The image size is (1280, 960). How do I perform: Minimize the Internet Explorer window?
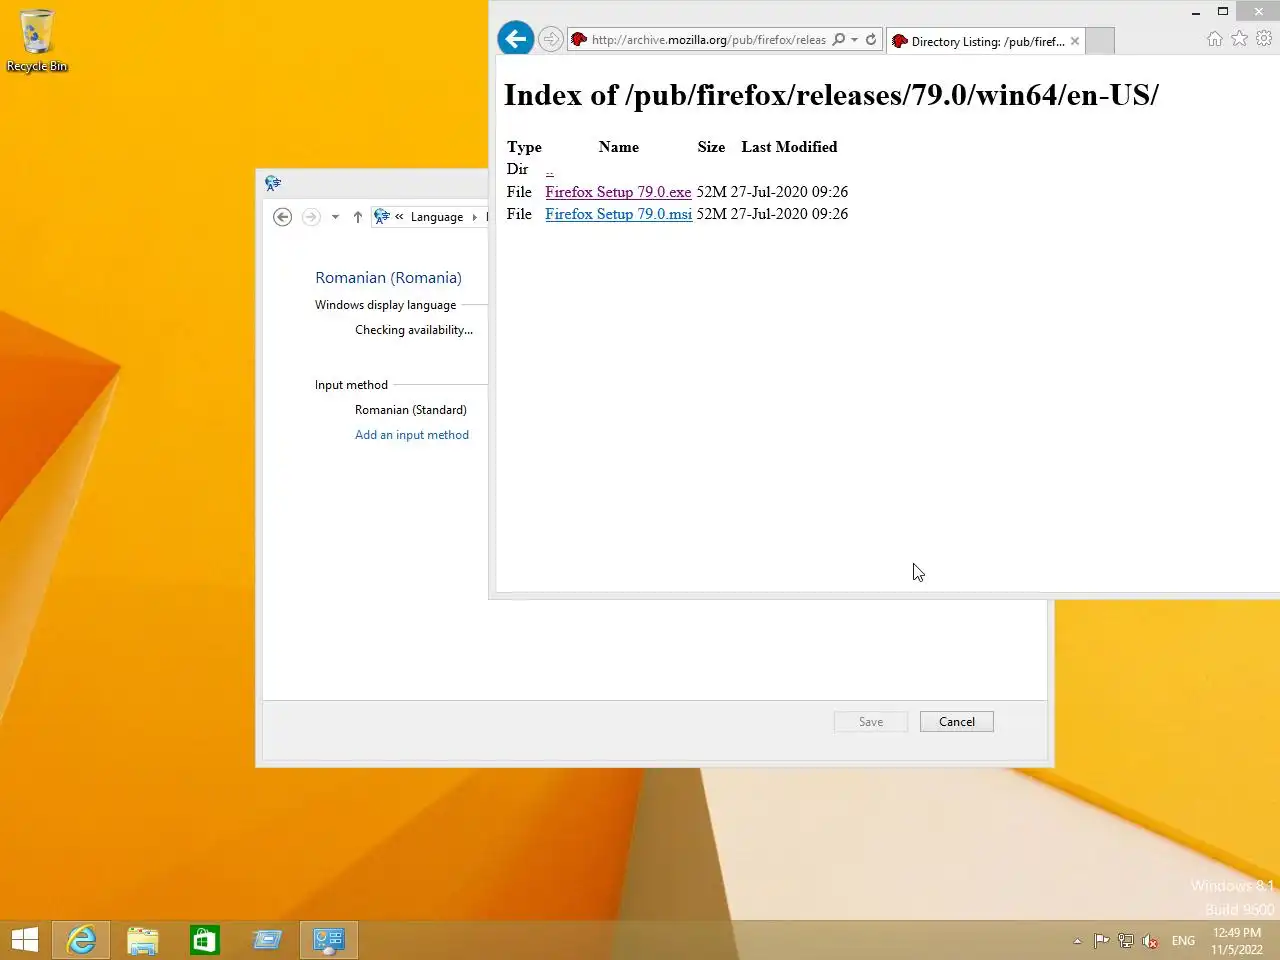pyautogui.click(x=1196, y=12)
